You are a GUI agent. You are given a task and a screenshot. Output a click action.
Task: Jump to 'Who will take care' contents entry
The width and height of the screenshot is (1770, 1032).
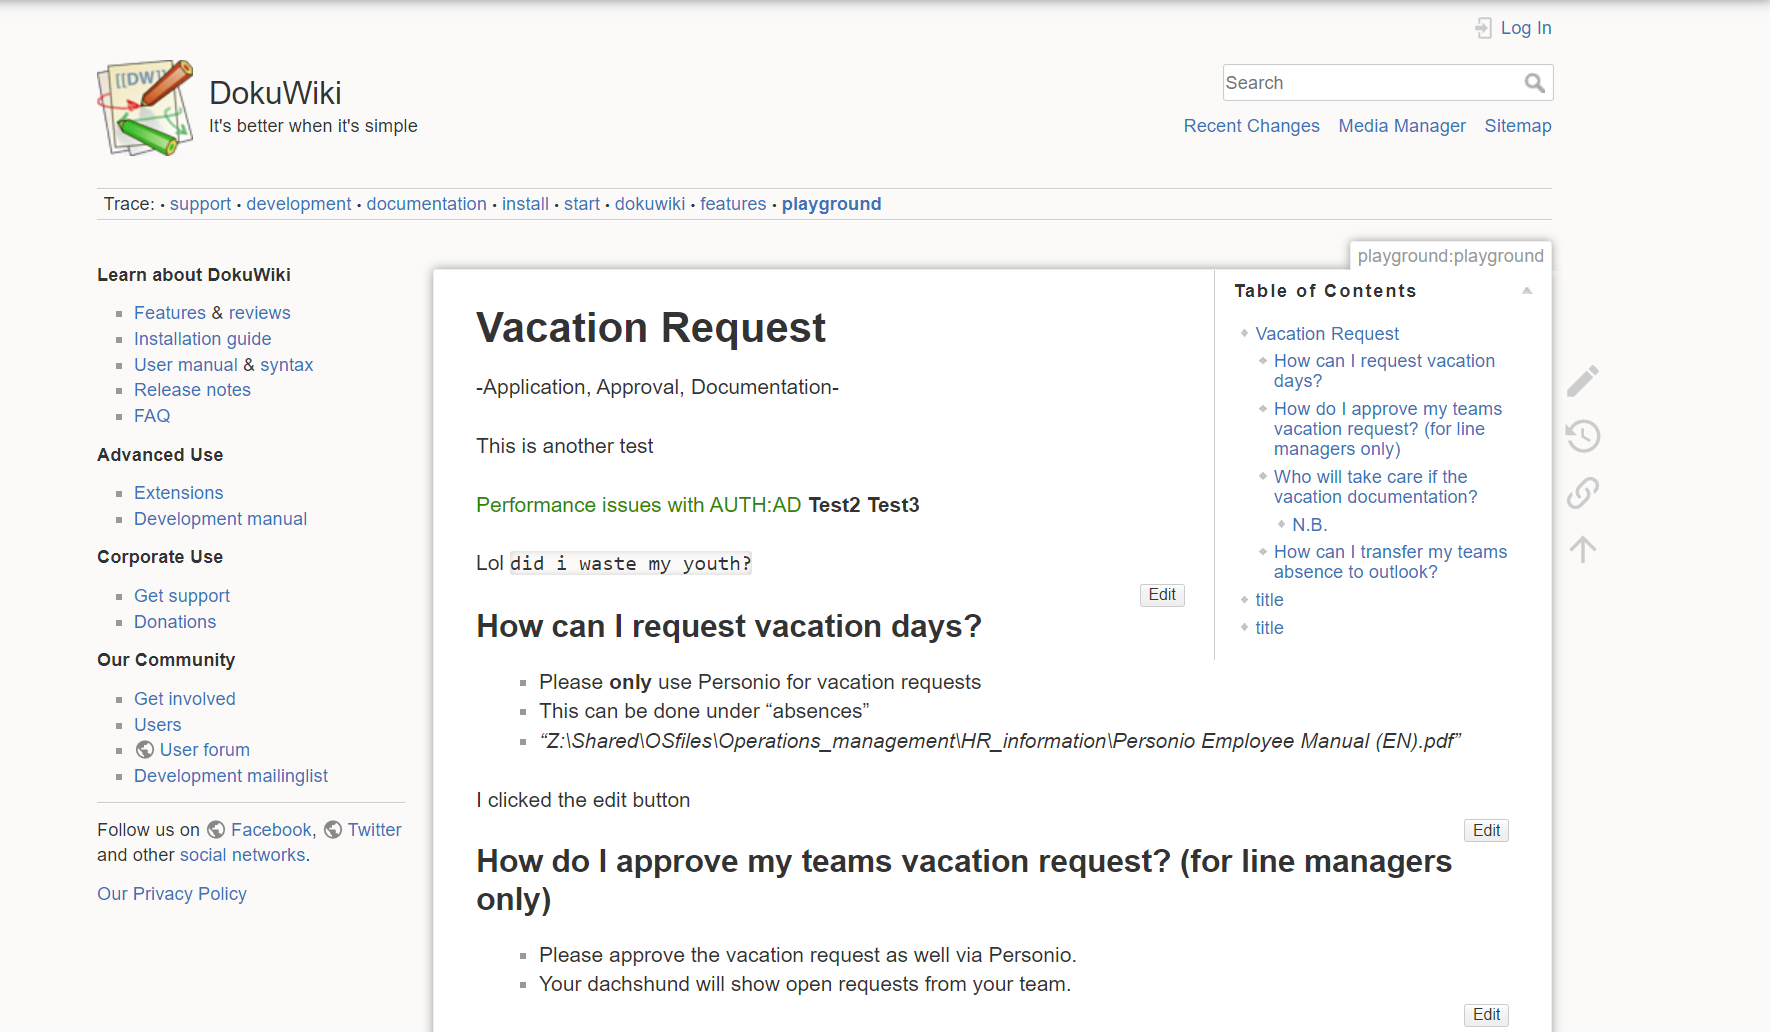1376,487
